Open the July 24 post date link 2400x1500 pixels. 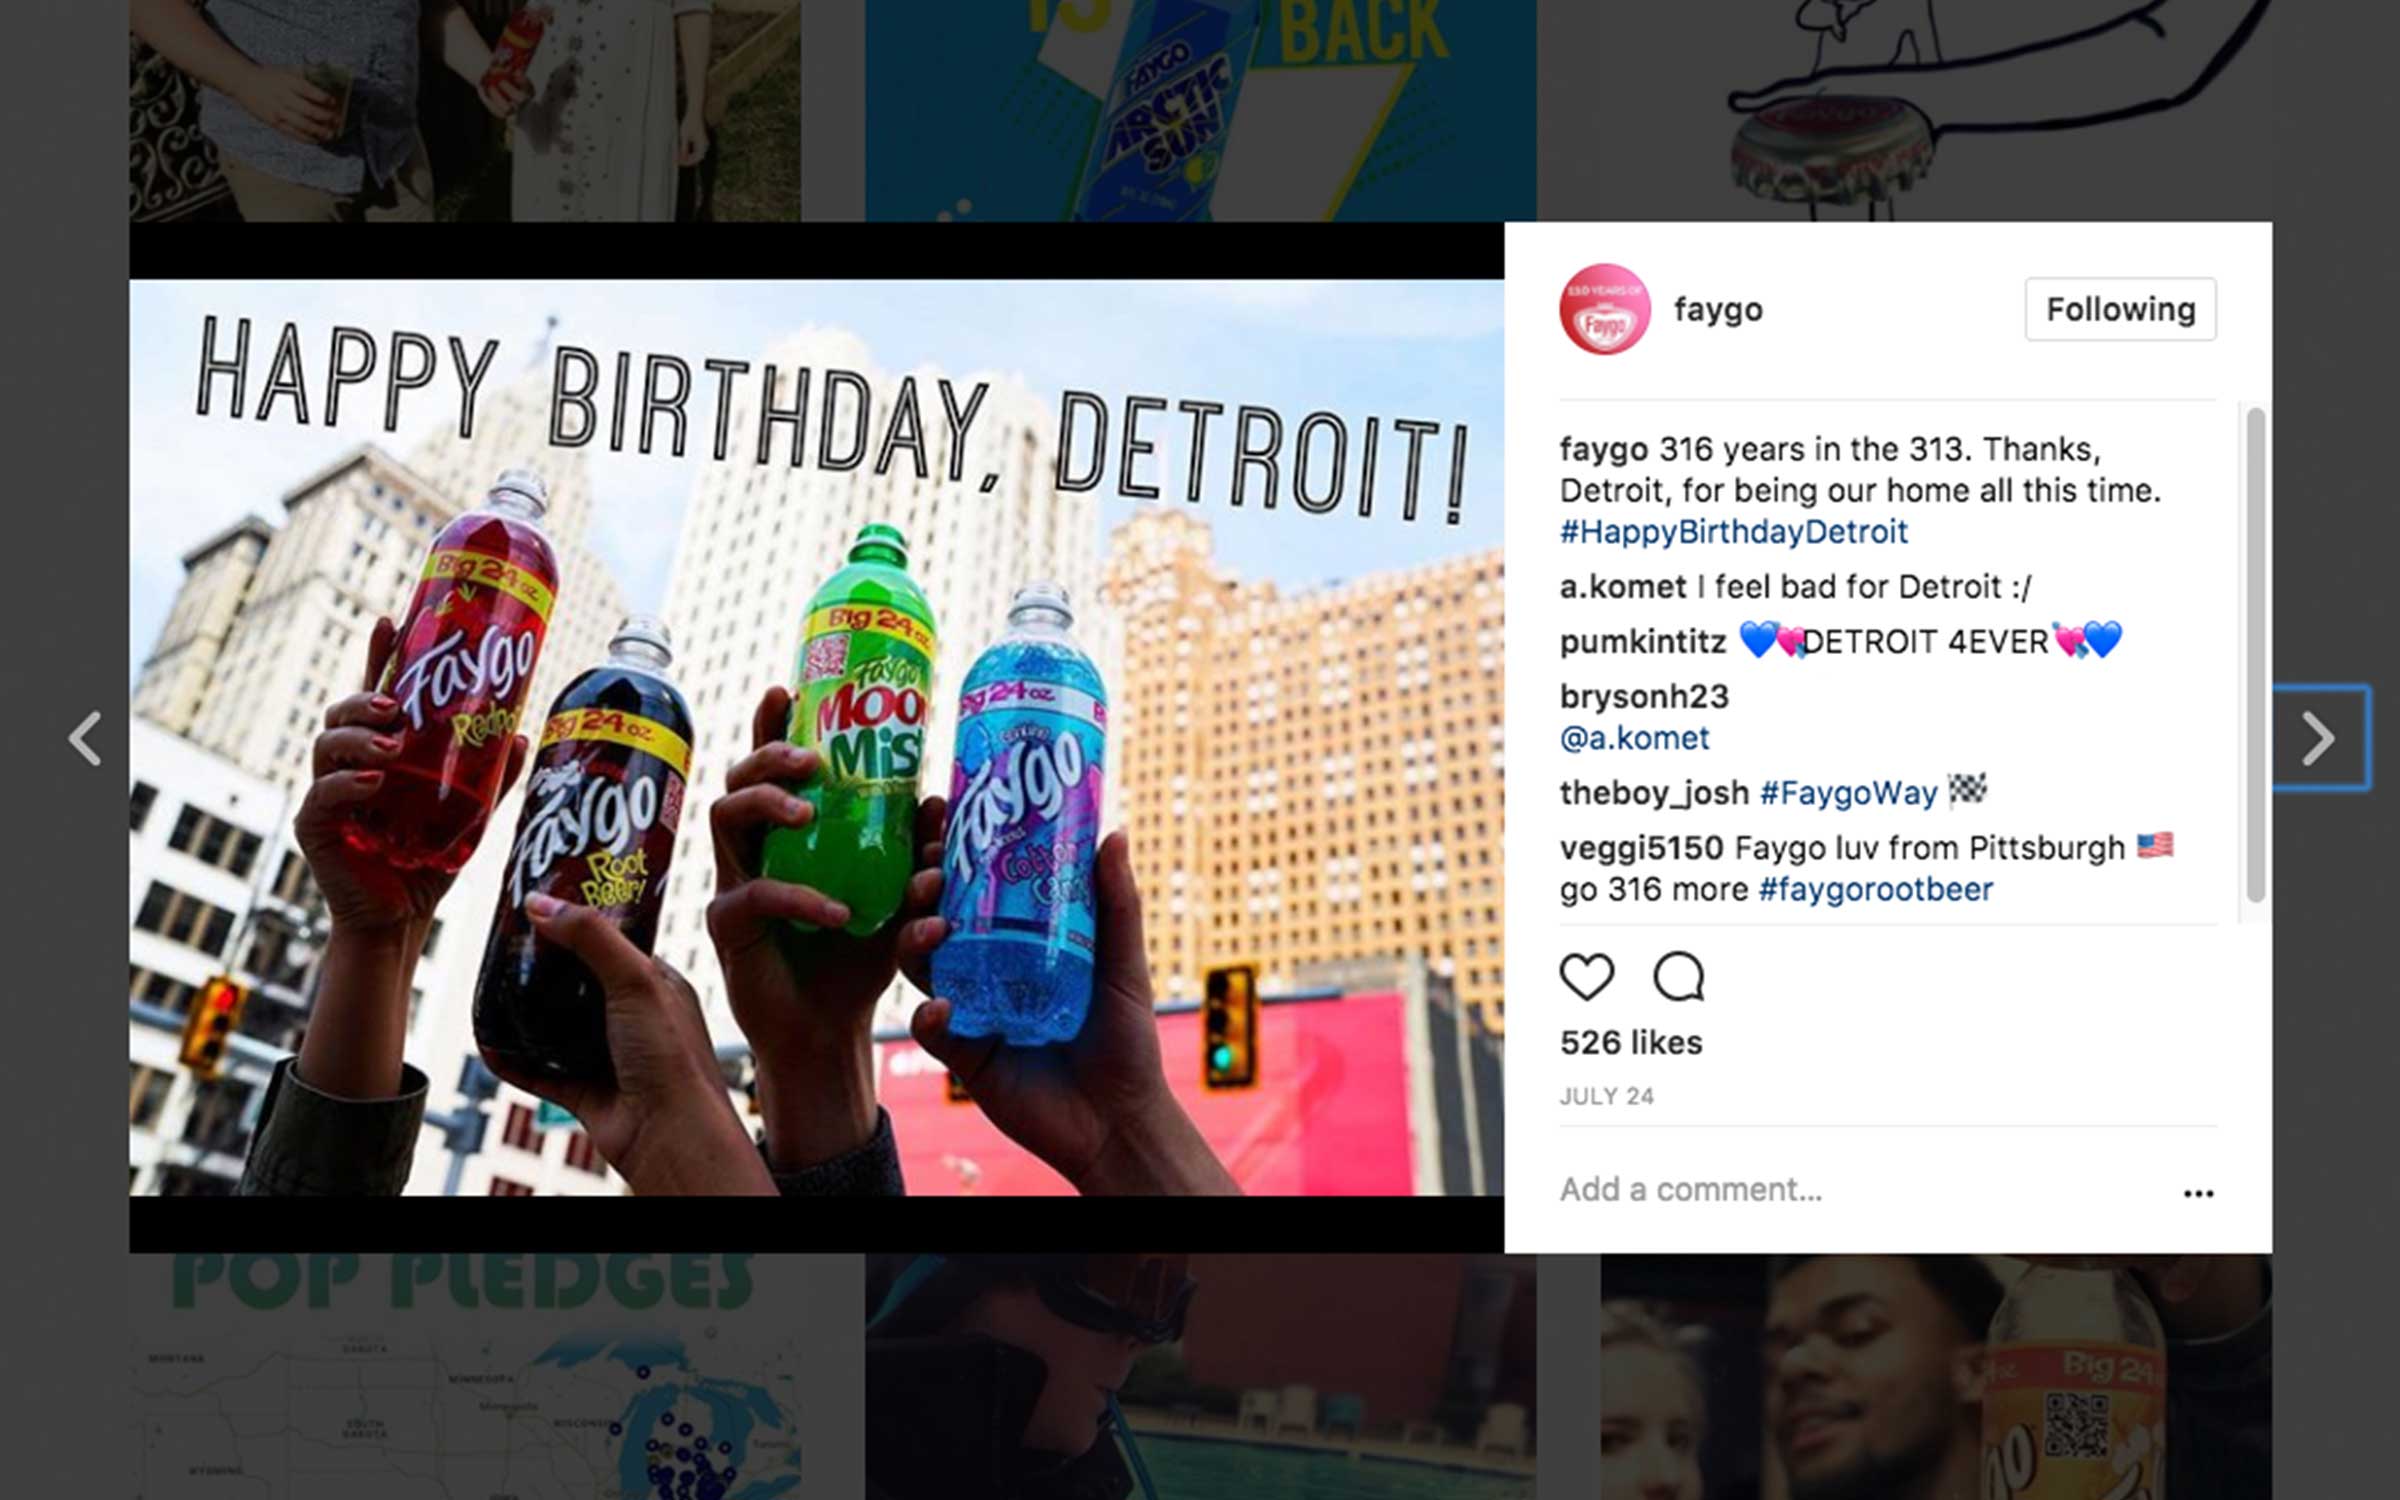click(x=1607, y=1096)
